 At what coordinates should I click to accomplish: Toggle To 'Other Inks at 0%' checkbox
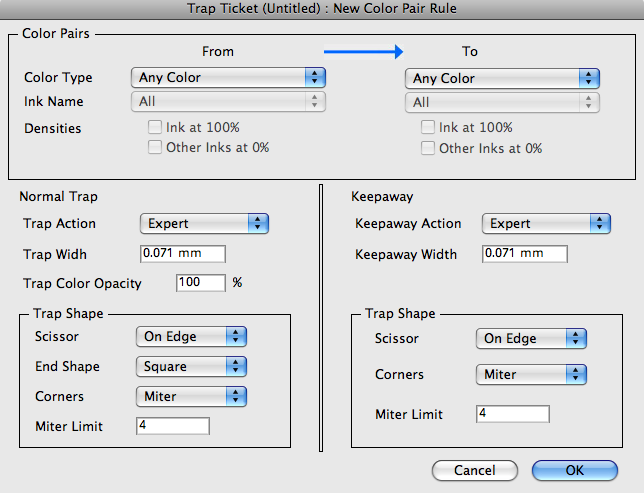[428, 148]
